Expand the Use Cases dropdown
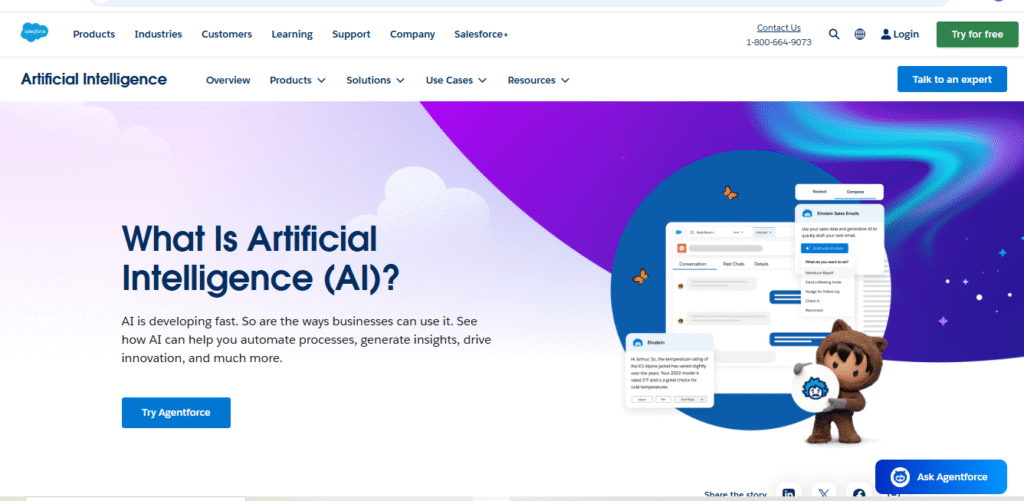Viewport: 1024px width, 501px height. point(456,80)
